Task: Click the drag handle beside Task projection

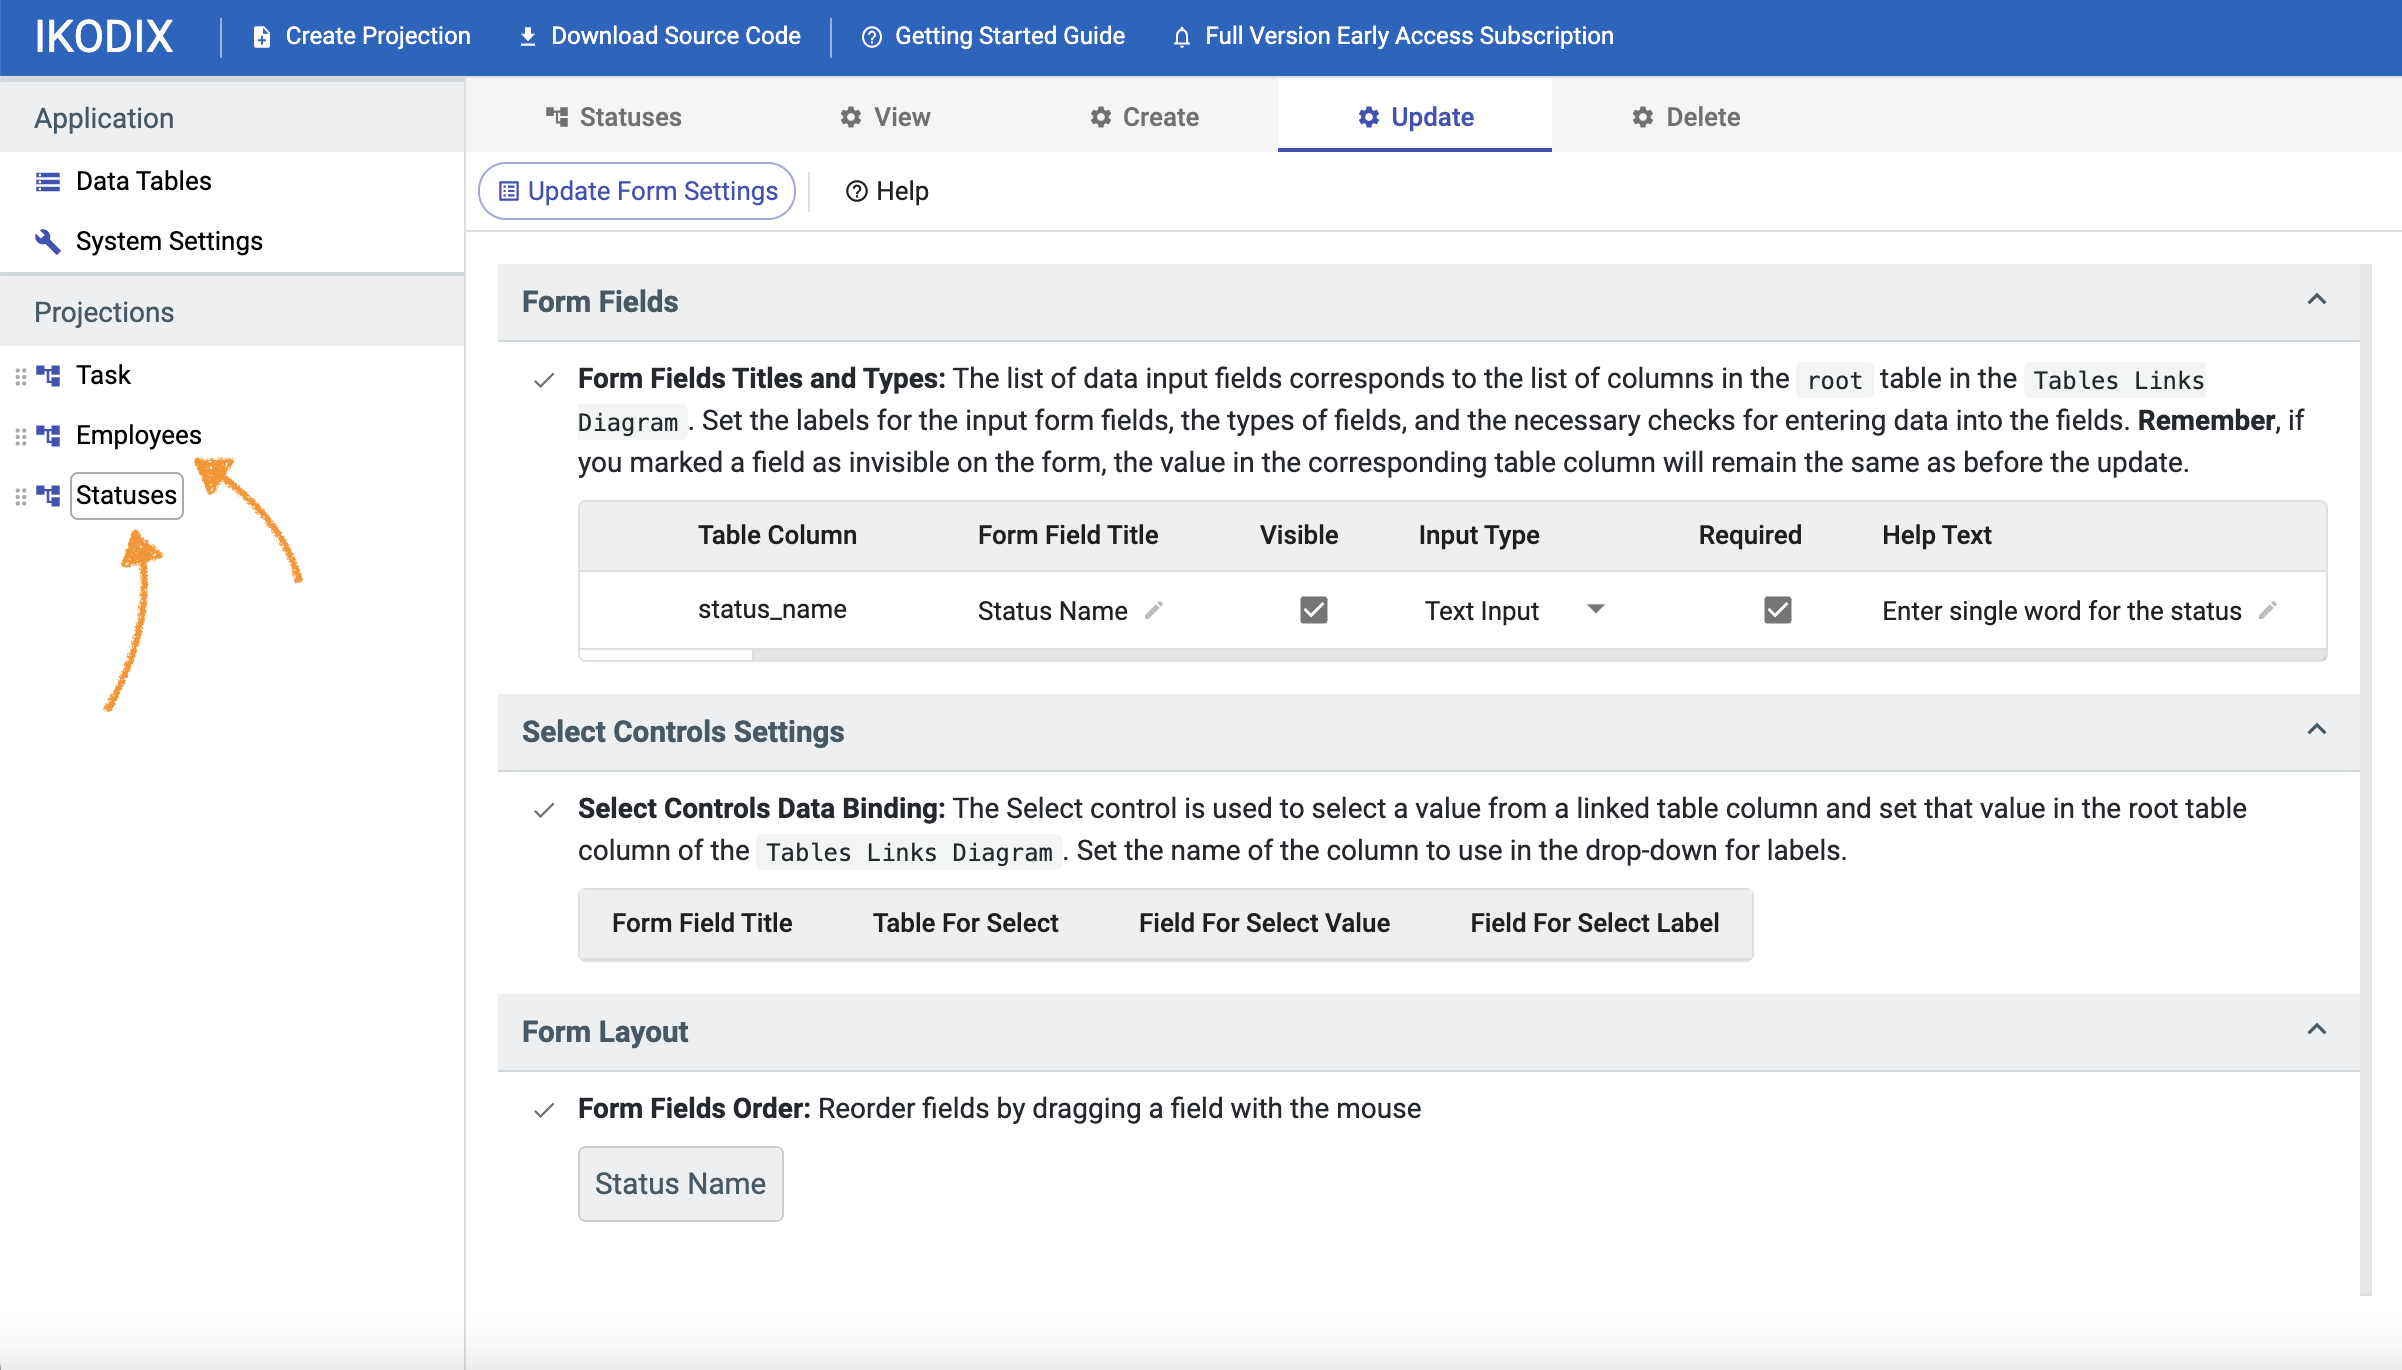Action: click(20, 376)
